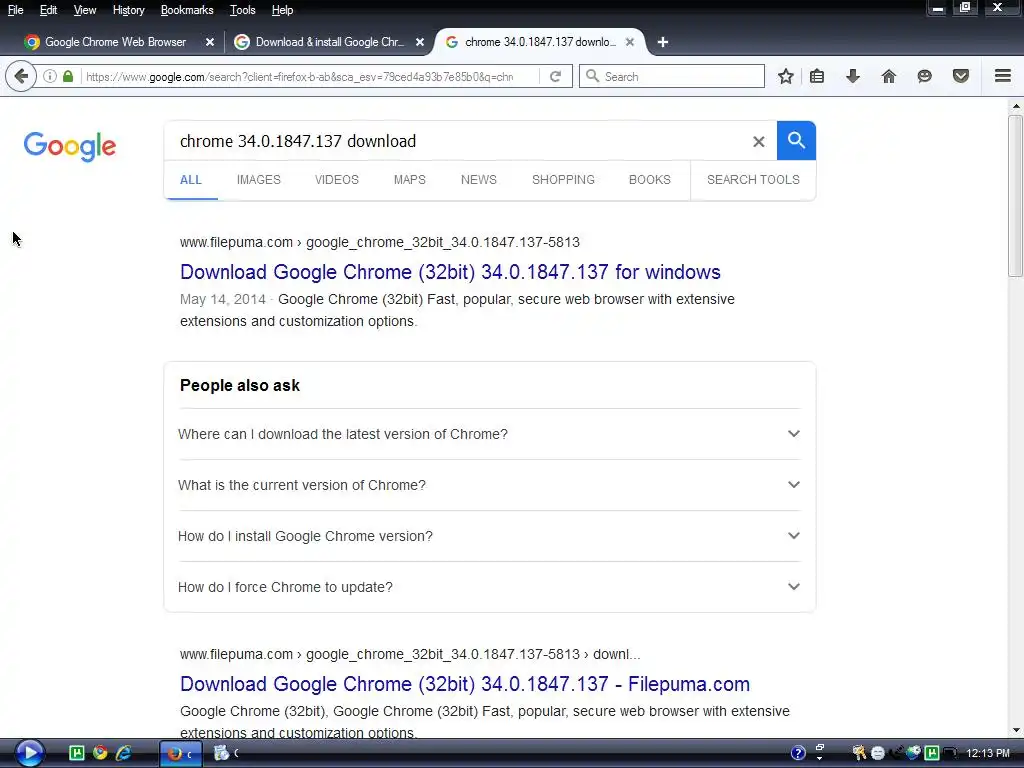Select the ALL results tab
Viewport: 1024px width, 768px height.
(x=191, y=180)
